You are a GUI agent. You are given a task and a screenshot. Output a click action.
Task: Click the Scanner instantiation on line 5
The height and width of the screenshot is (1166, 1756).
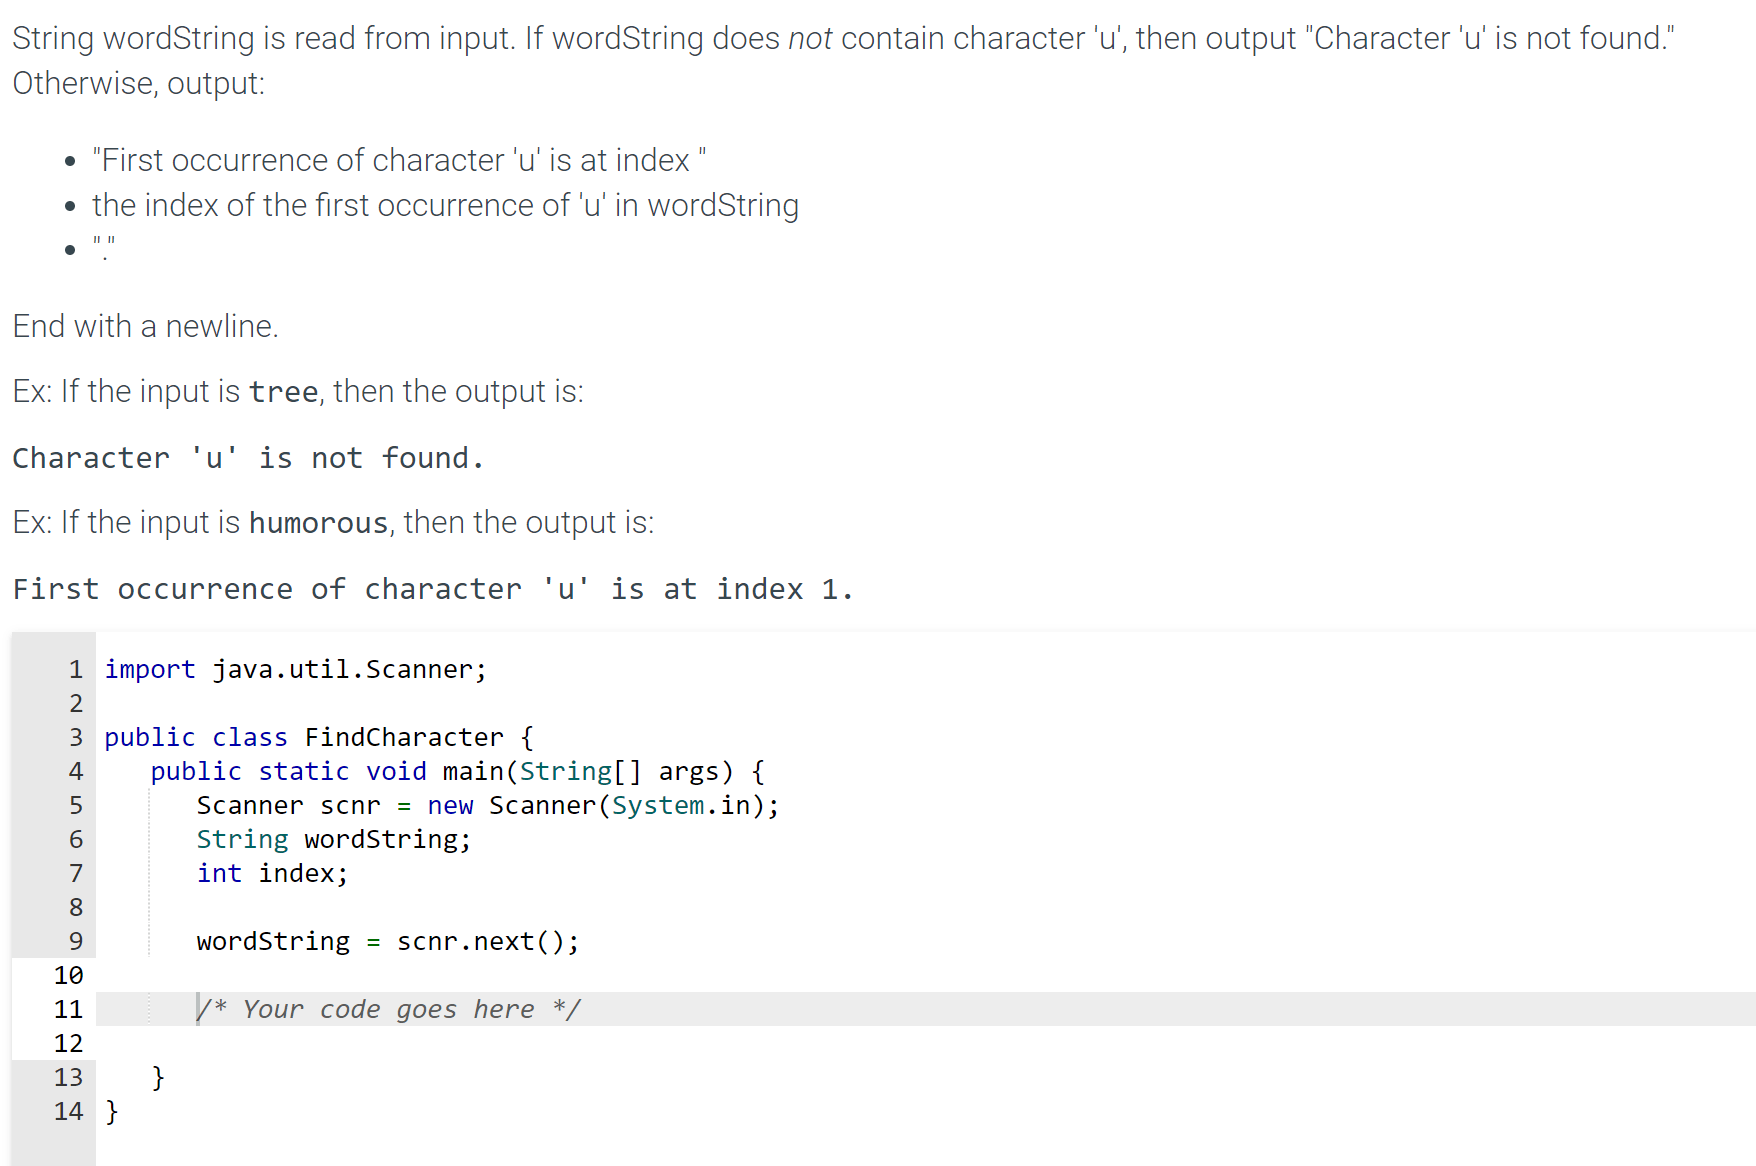coord(487,805)
